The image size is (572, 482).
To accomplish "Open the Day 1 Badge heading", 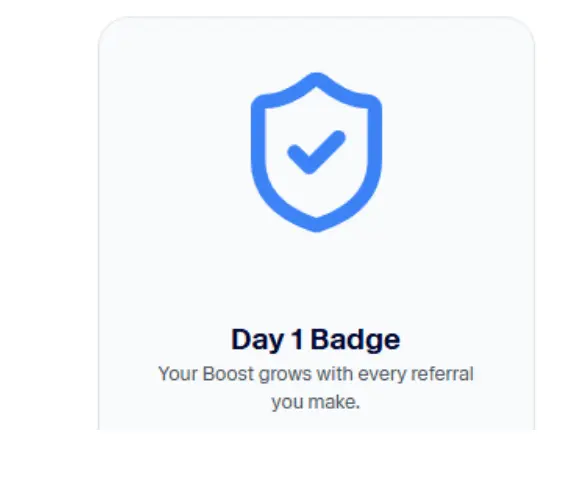I will coord(316,340).
